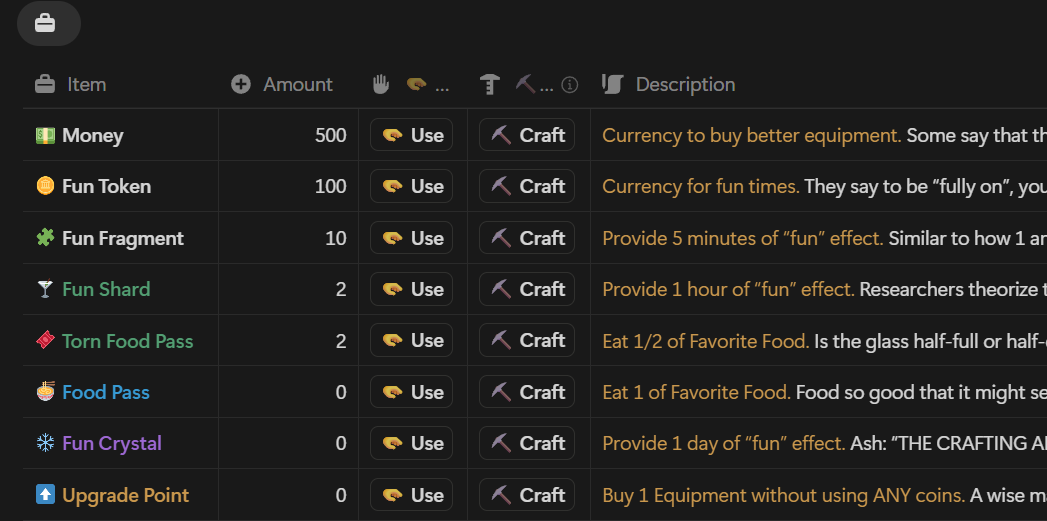
Task: Click the Fun Token coin icon
Action: pyautogui.click(x=45, y=186)
